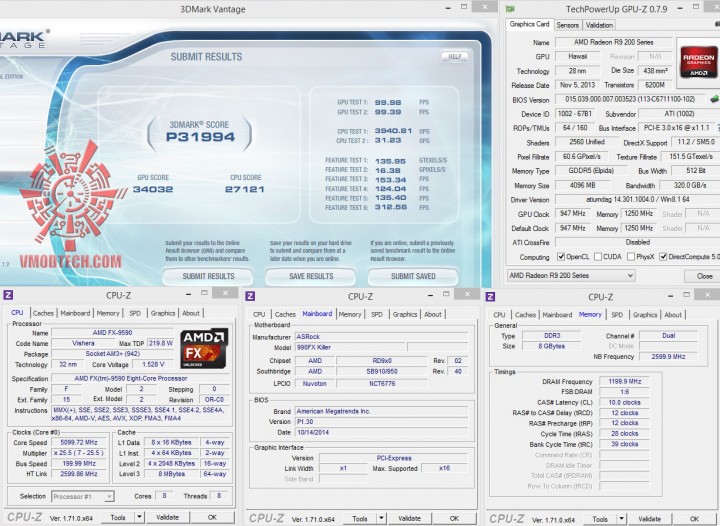The image size is (720, 526).
Task: Toggle the OpenCL checkbox in GPU-Z
Action: (561, 257)
